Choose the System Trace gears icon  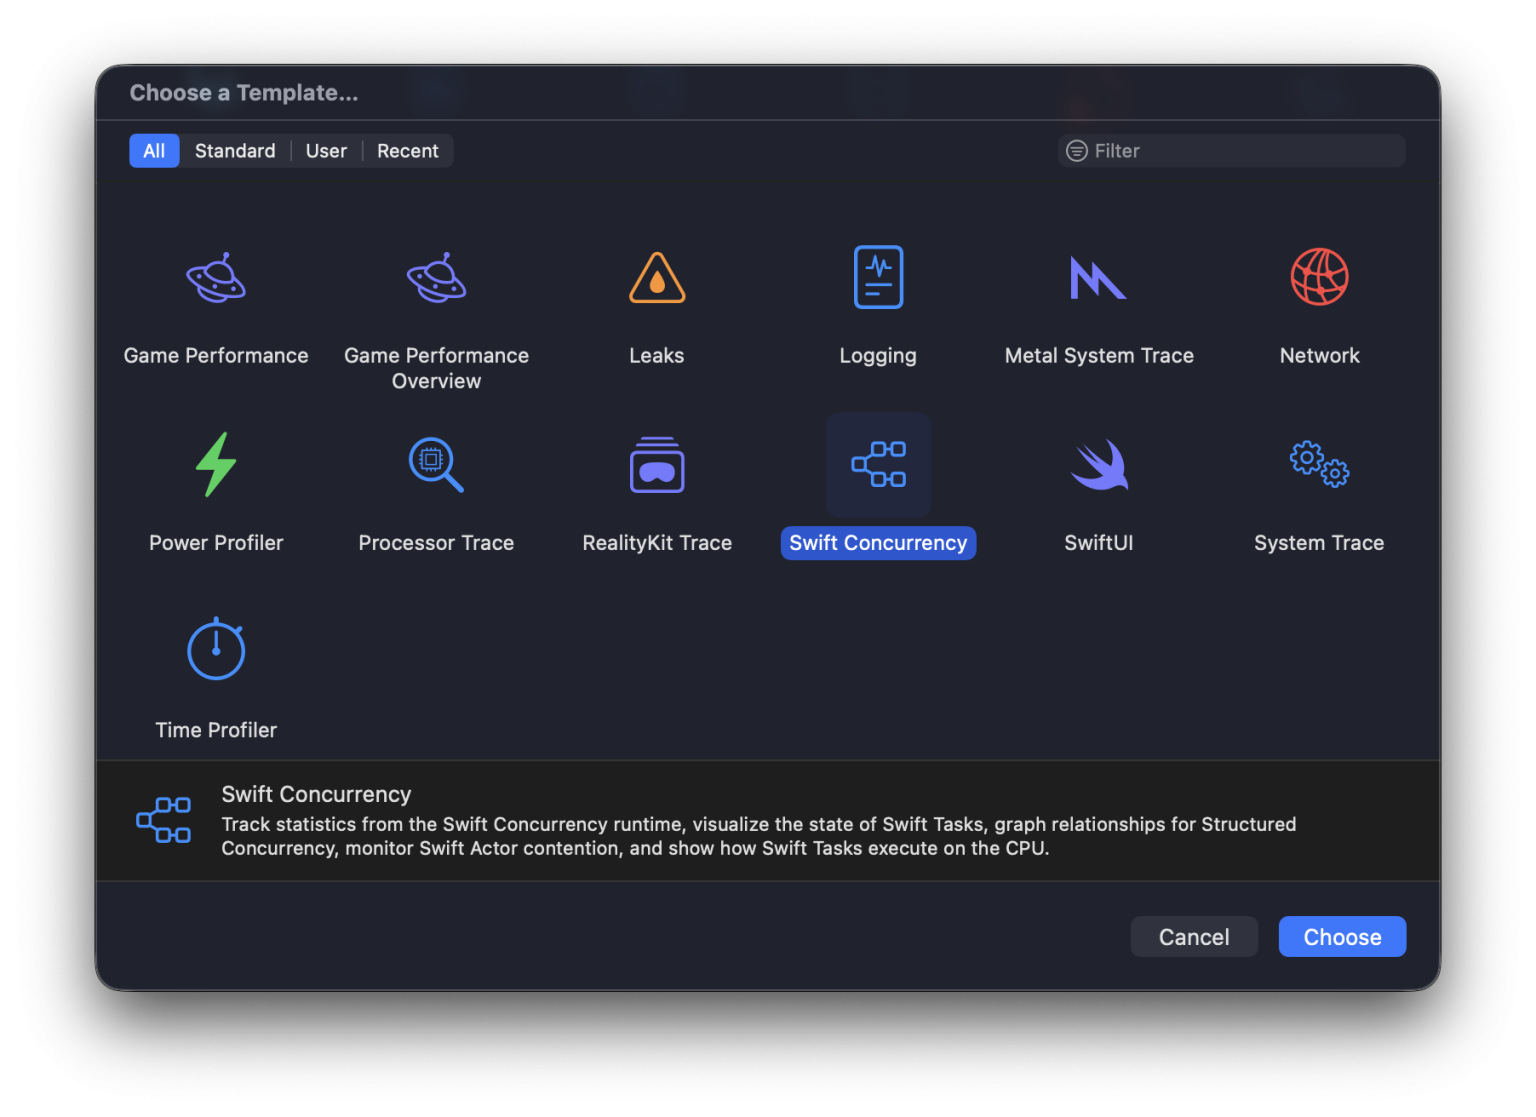point(1319,464)
